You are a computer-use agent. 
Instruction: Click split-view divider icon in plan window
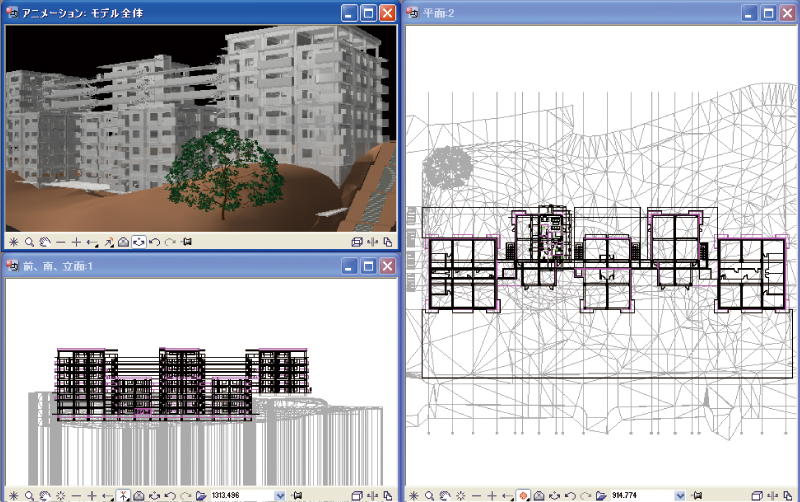[772, 495]
